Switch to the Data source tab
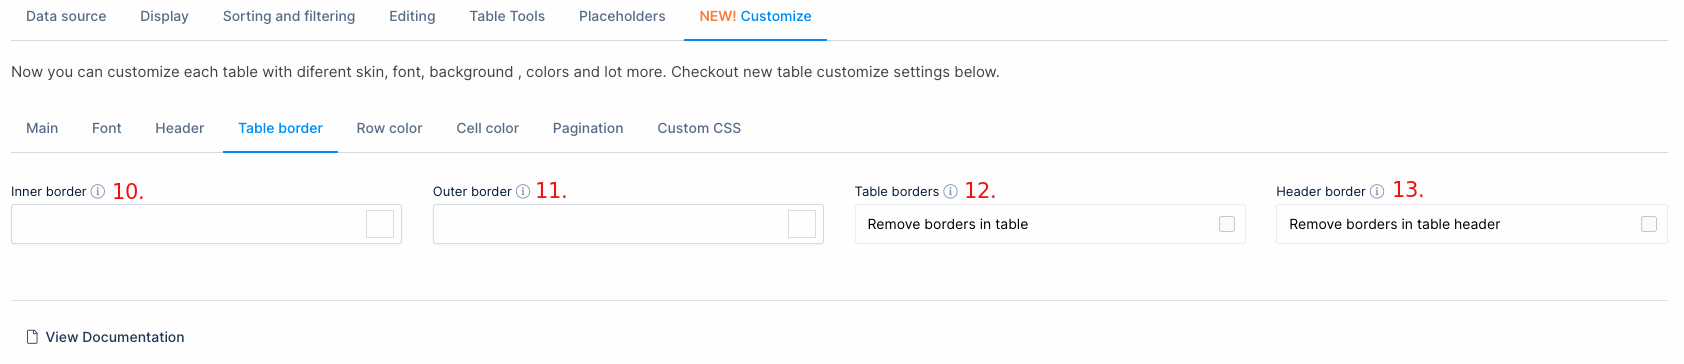 66,16
